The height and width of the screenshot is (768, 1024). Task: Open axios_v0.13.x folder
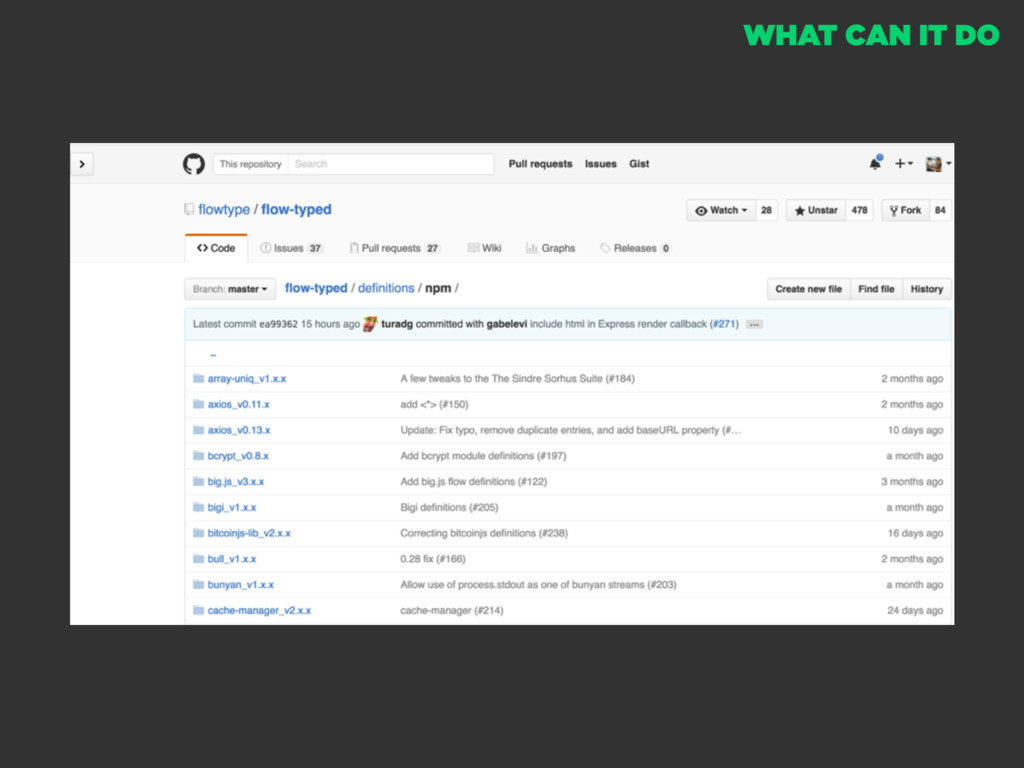pos(239,430)
